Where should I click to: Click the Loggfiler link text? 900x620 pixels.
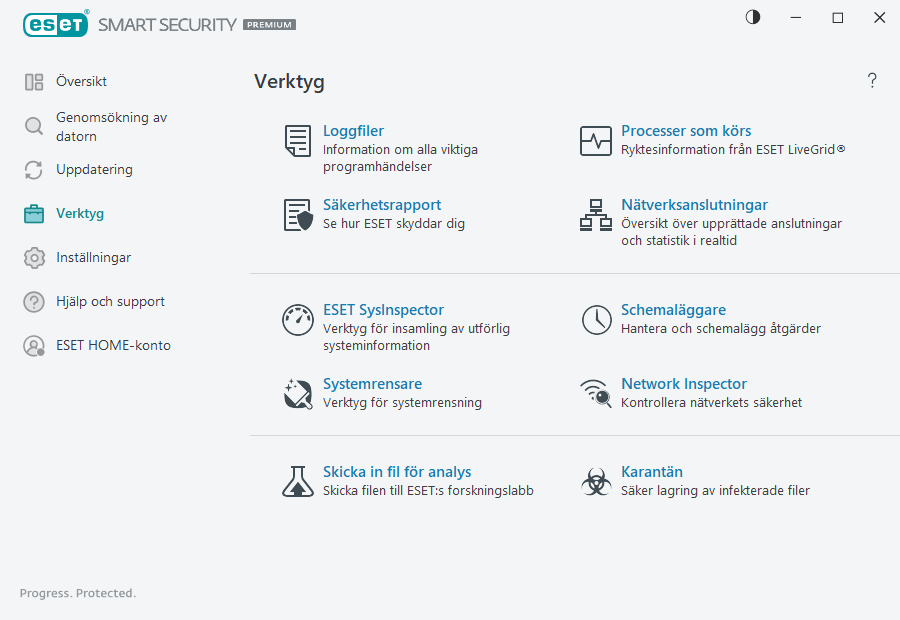352,130
